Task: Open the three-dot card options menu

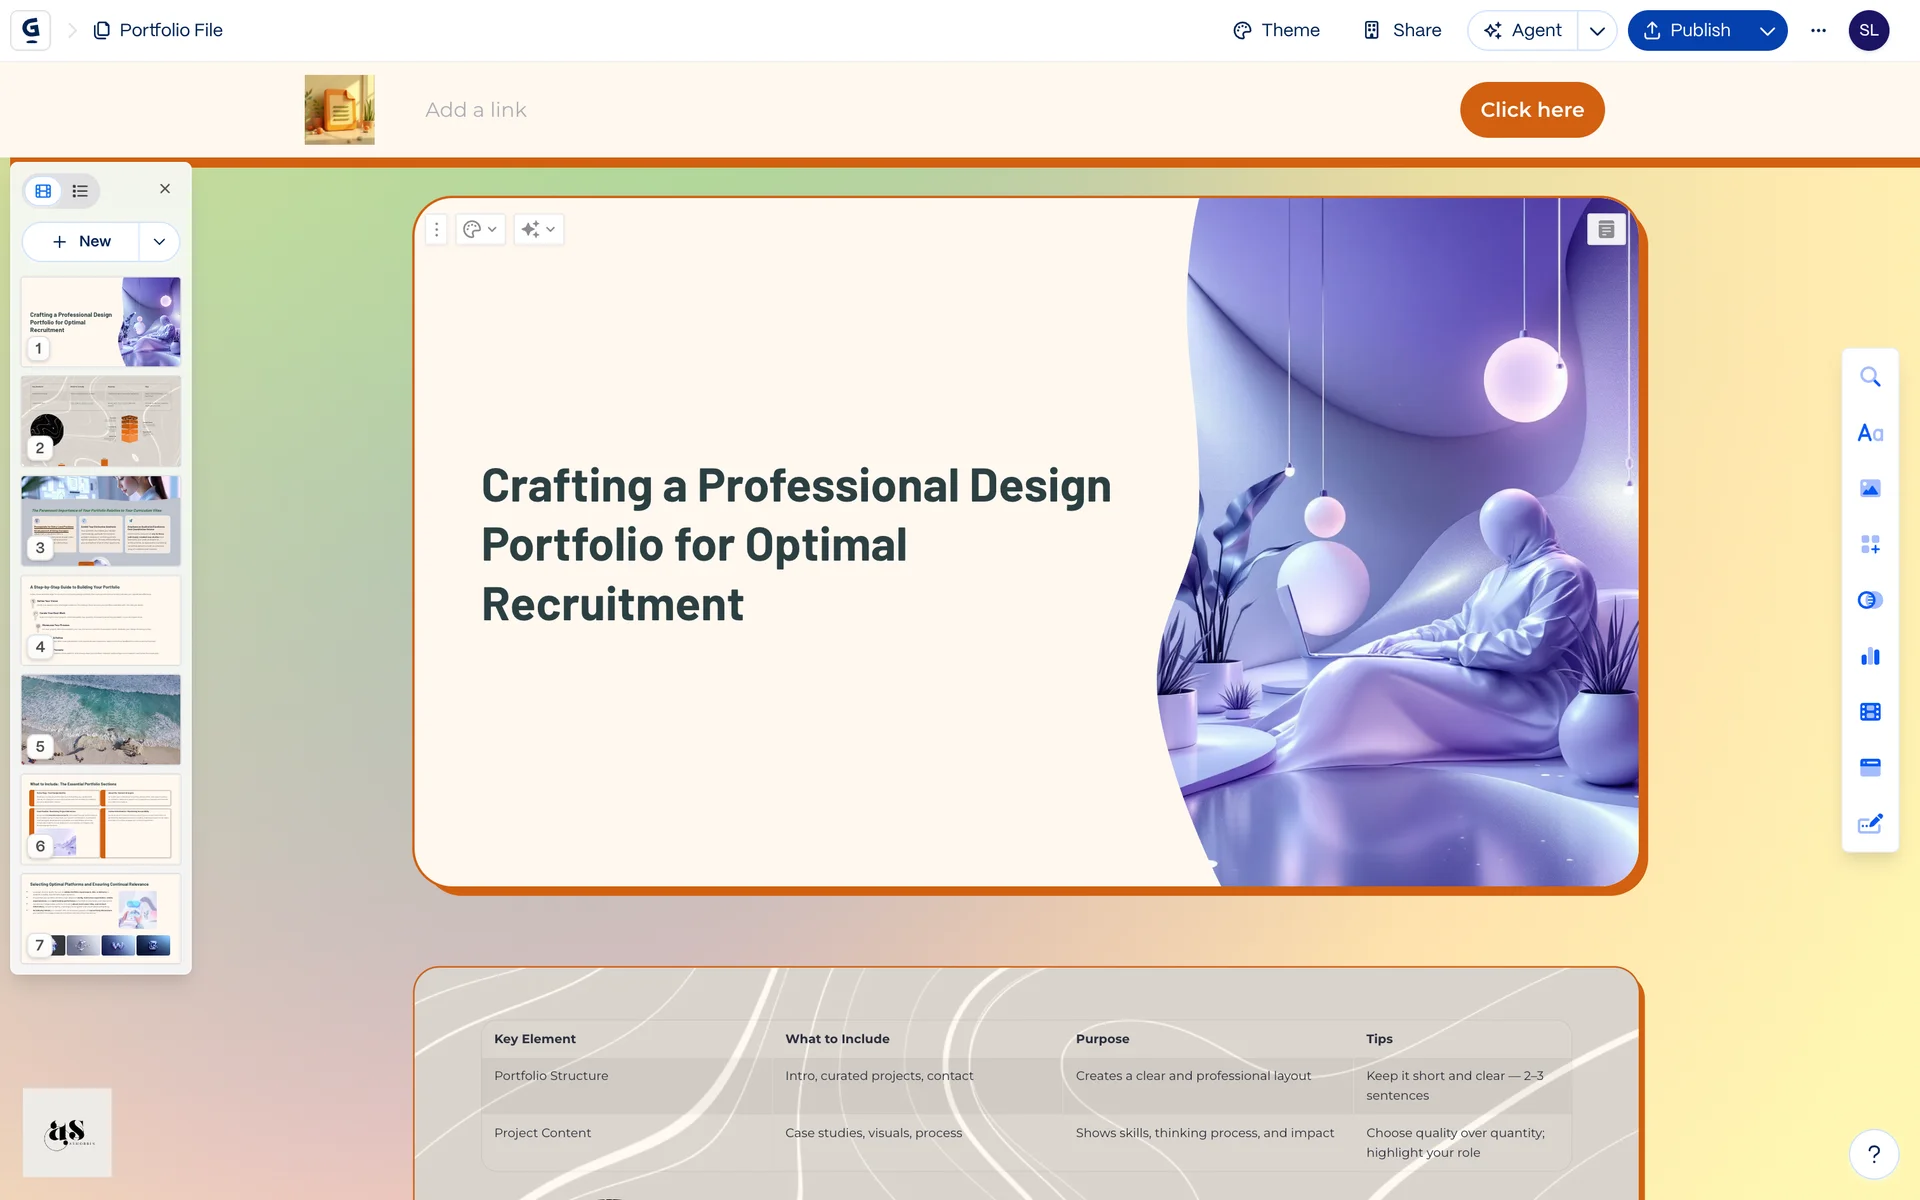Action: pos(436,229)
